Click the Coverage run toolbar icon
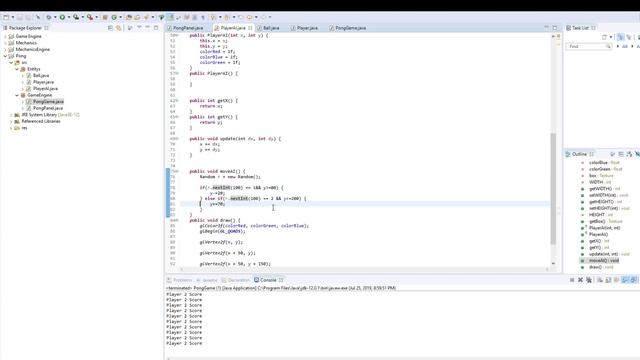The image size is (640, 360). tap(76, 17)
